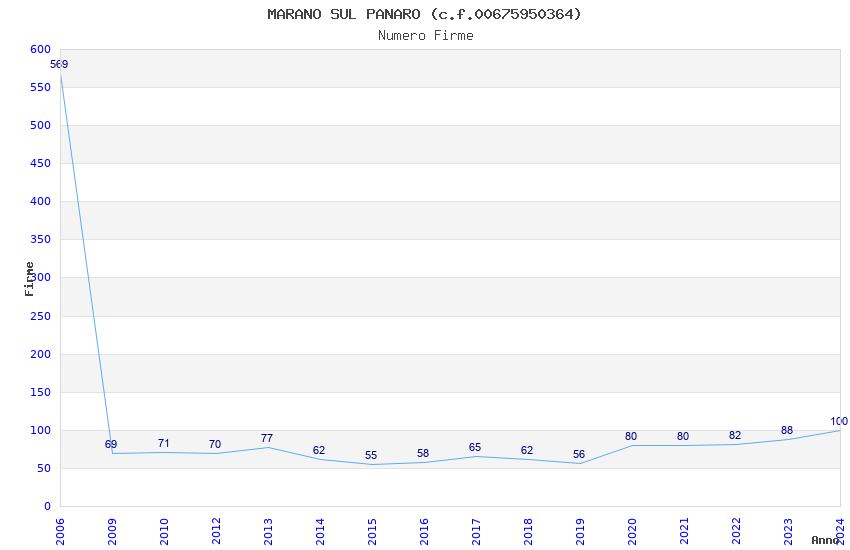Image resolution: width=850 pixels, height=550 pixels.
Task: Click the y-axis value 500
Action: [x=41, y=125]
